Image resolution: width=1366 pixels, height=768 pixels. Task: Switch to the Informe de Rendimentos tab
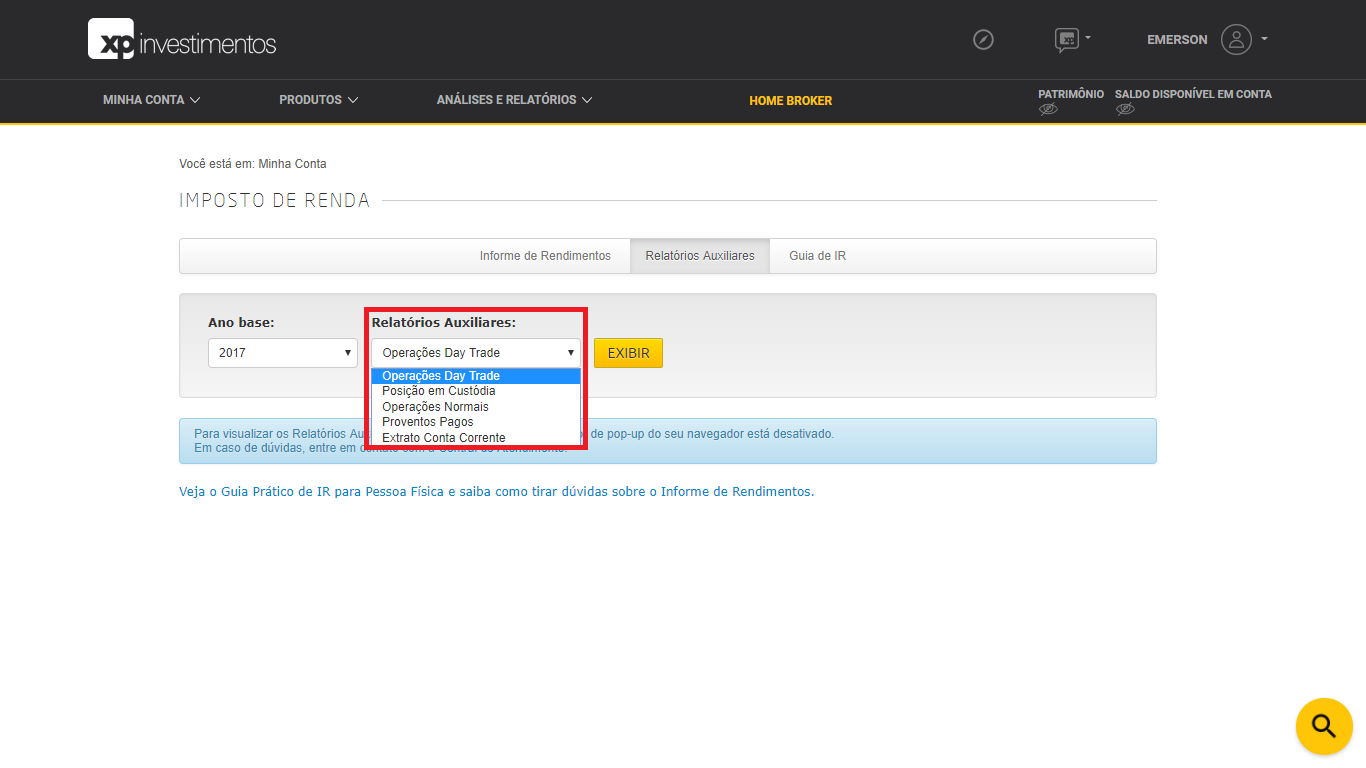tap(546, 255)
